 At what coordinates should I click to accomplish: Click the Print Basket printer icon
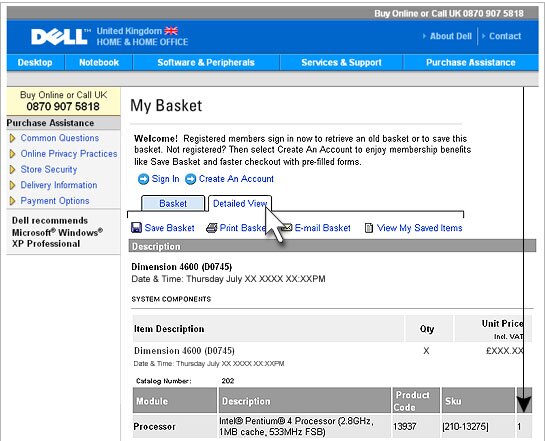(212, 228)
